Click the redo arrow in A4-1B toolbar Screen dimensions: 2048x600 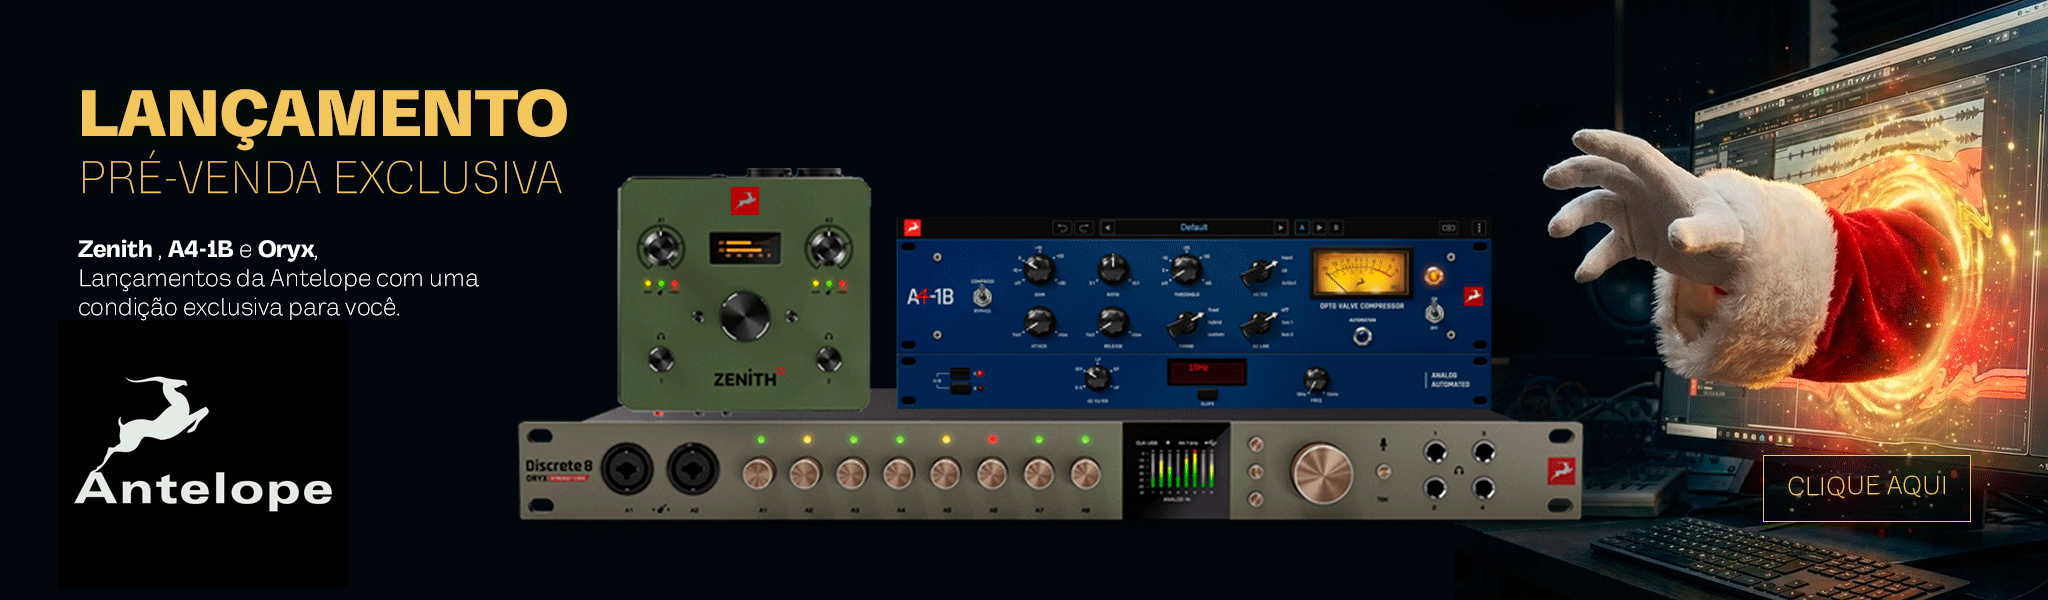click(x=1082, y=228)
